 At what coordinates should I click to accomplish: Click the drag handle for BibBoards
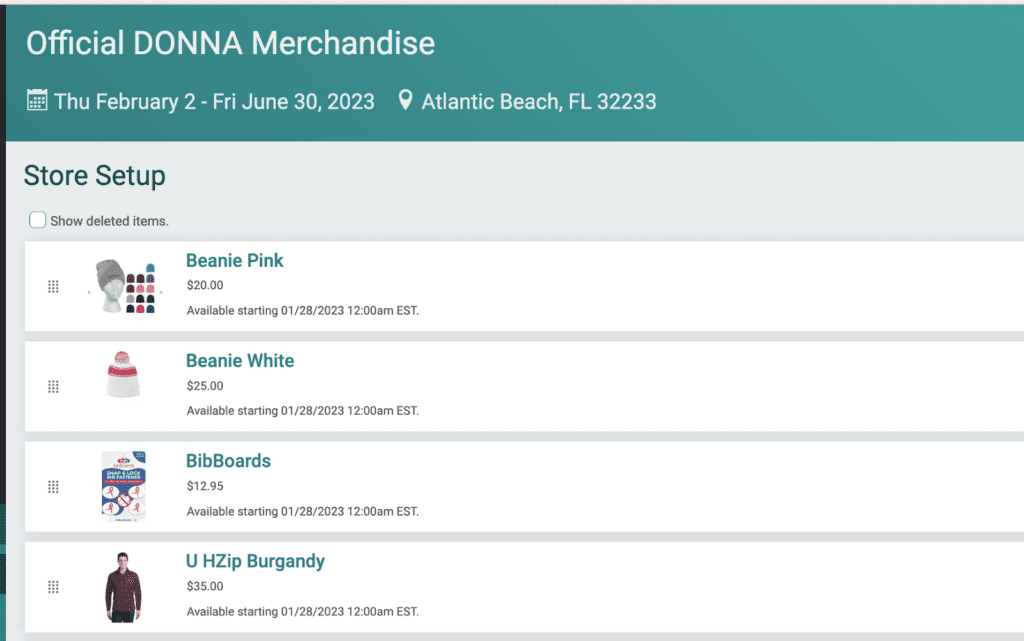tap(54, 487)
